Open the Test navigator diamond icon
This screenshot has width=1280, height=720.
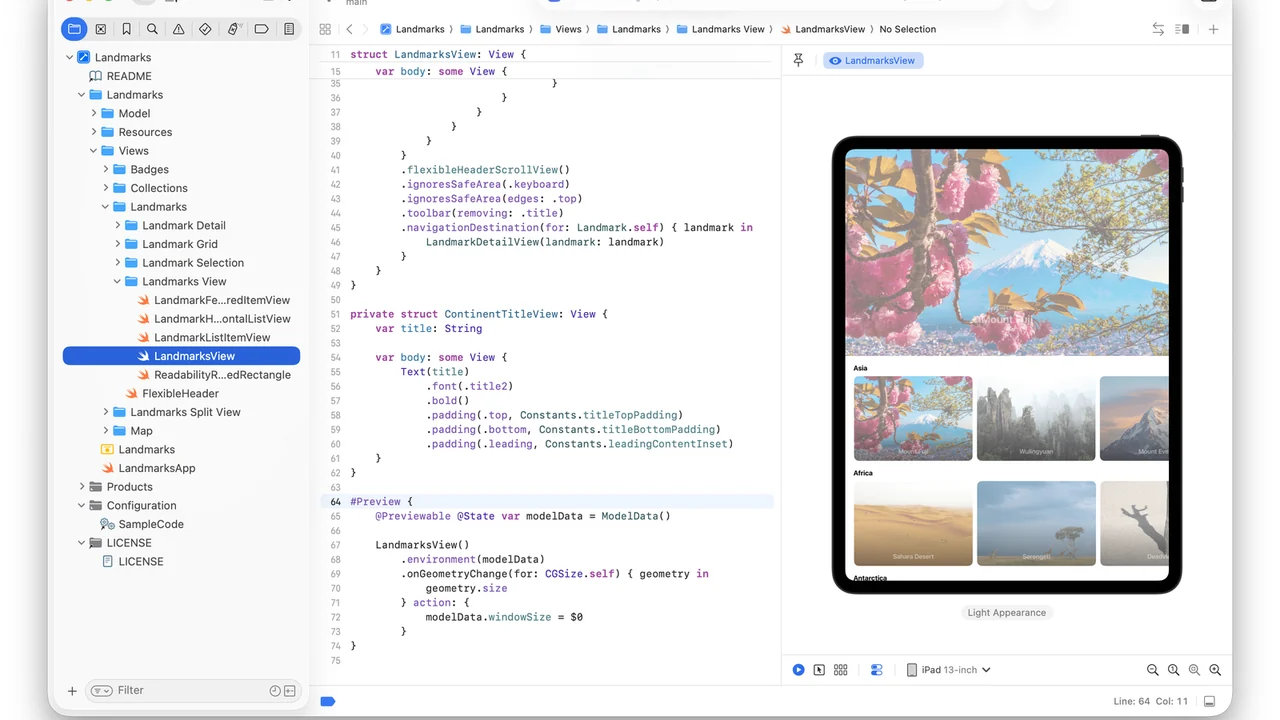(x=205, y=29)
